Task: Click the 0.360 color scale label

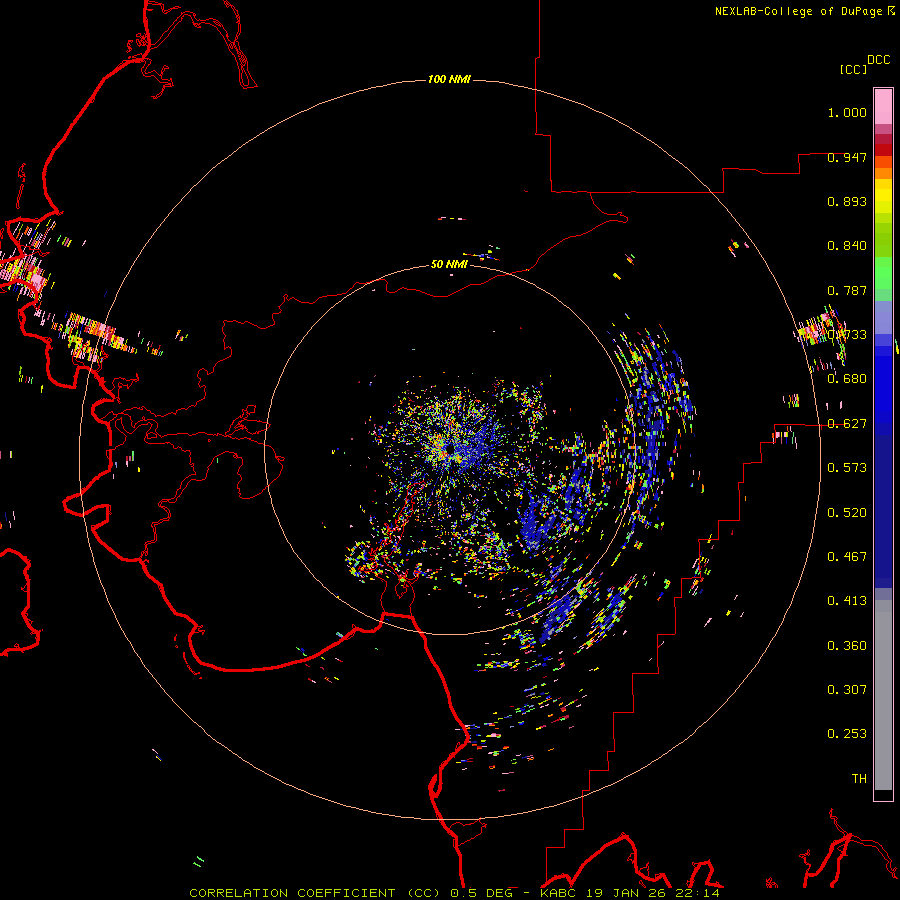Action: click(x=847, y=646)
